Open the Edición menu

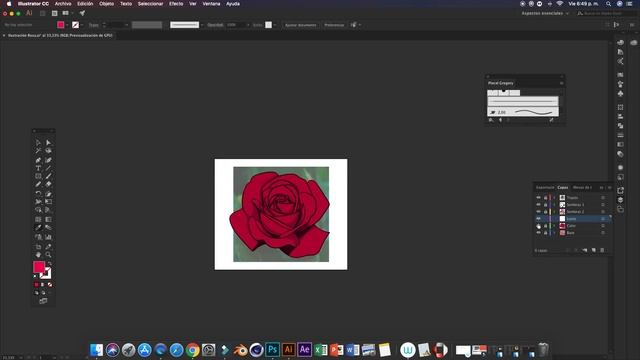pyautogui.click(x=85, y=4)
